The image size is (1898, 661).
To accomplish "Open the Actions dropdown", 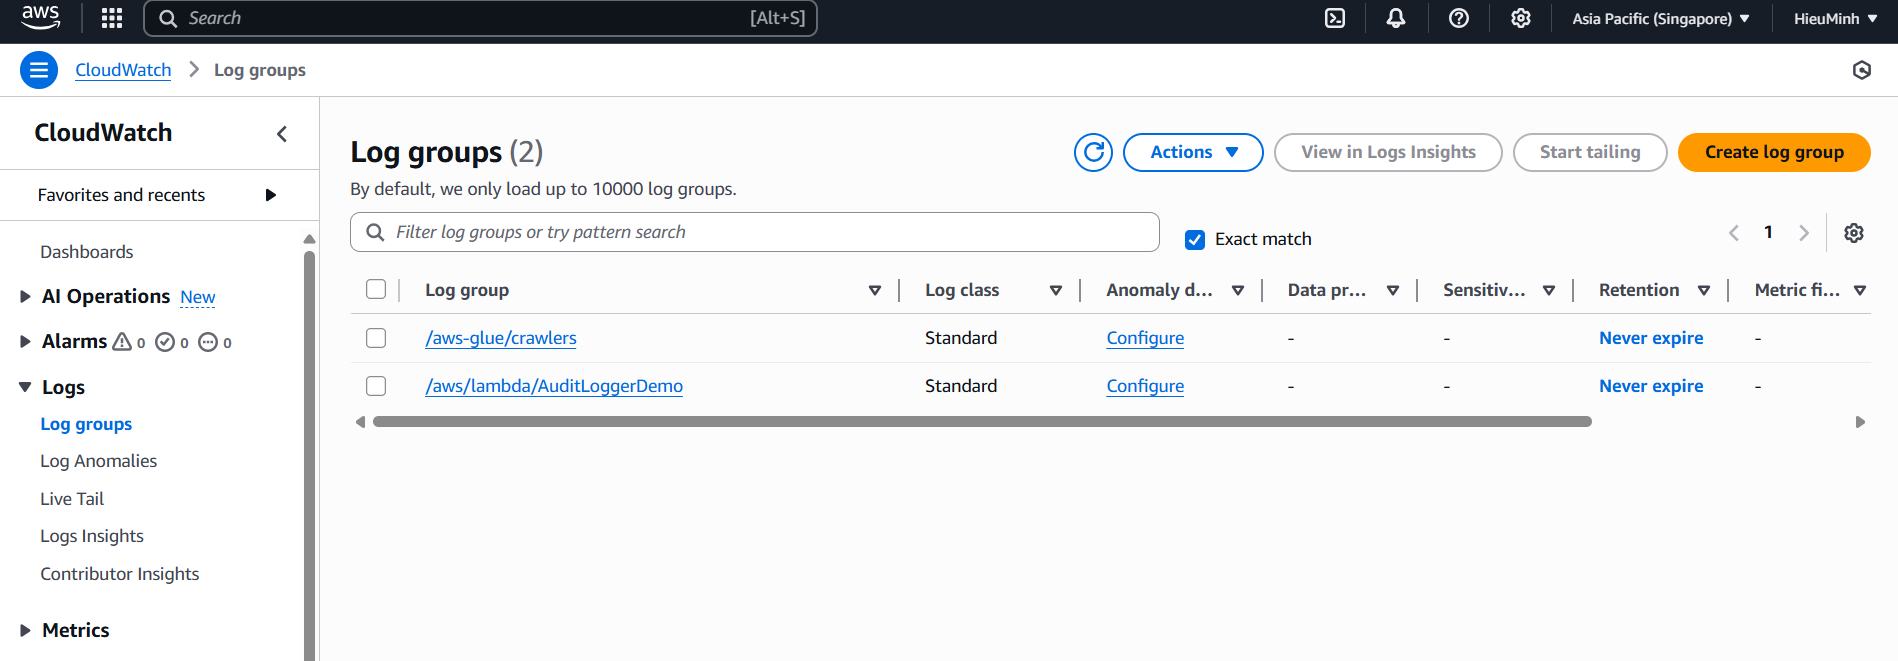I will (1193, 152).
